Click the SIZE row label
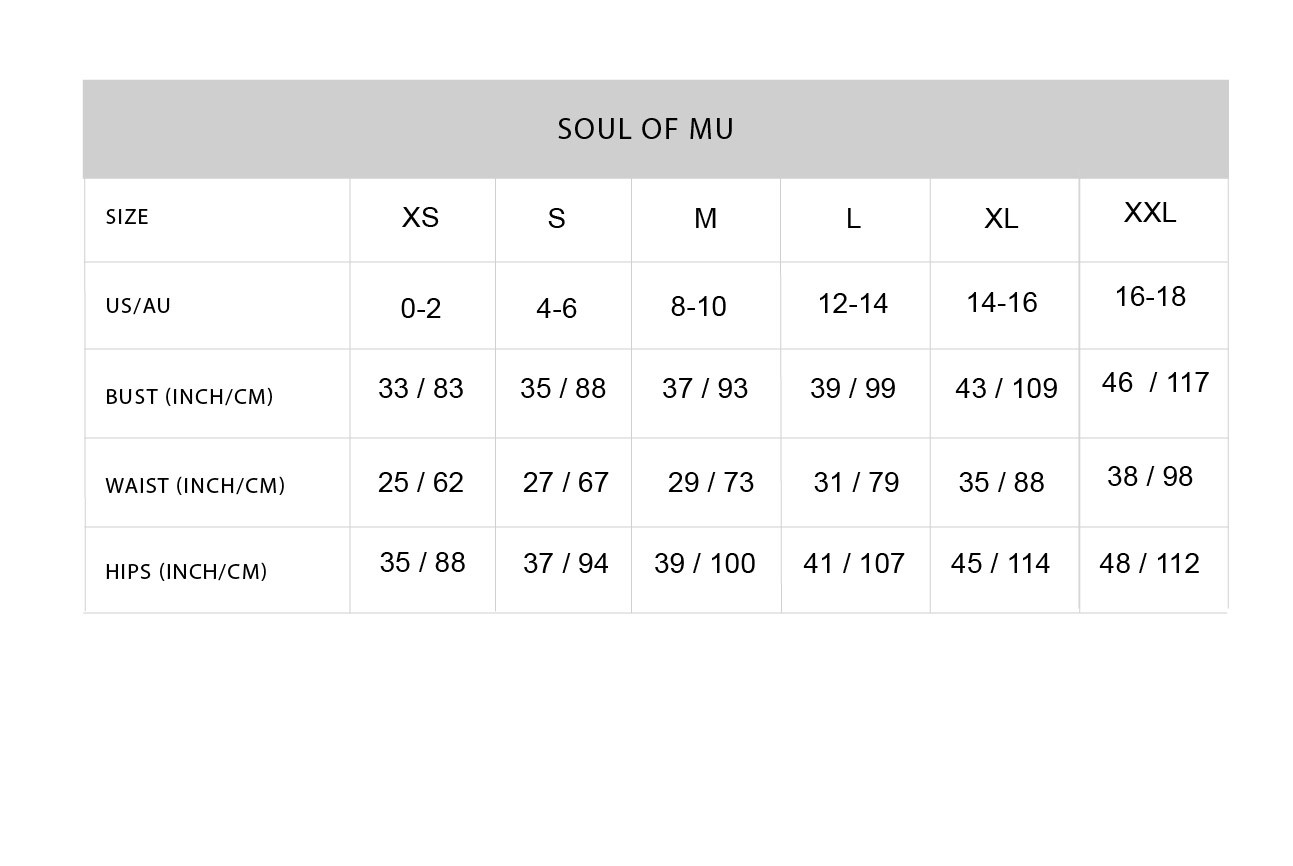The width and height of the screenshot is (1293, 866). coord(127,217)
